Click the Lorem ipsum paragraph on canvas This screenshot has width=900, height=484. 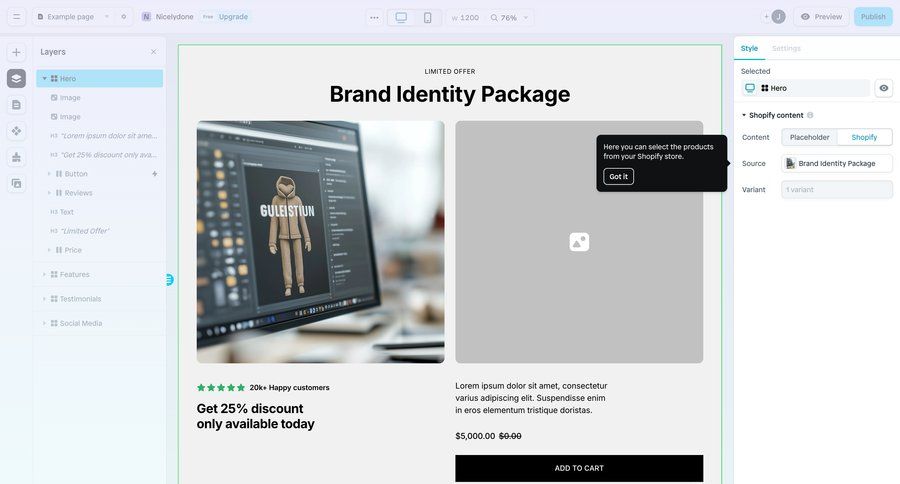[531, 398]
